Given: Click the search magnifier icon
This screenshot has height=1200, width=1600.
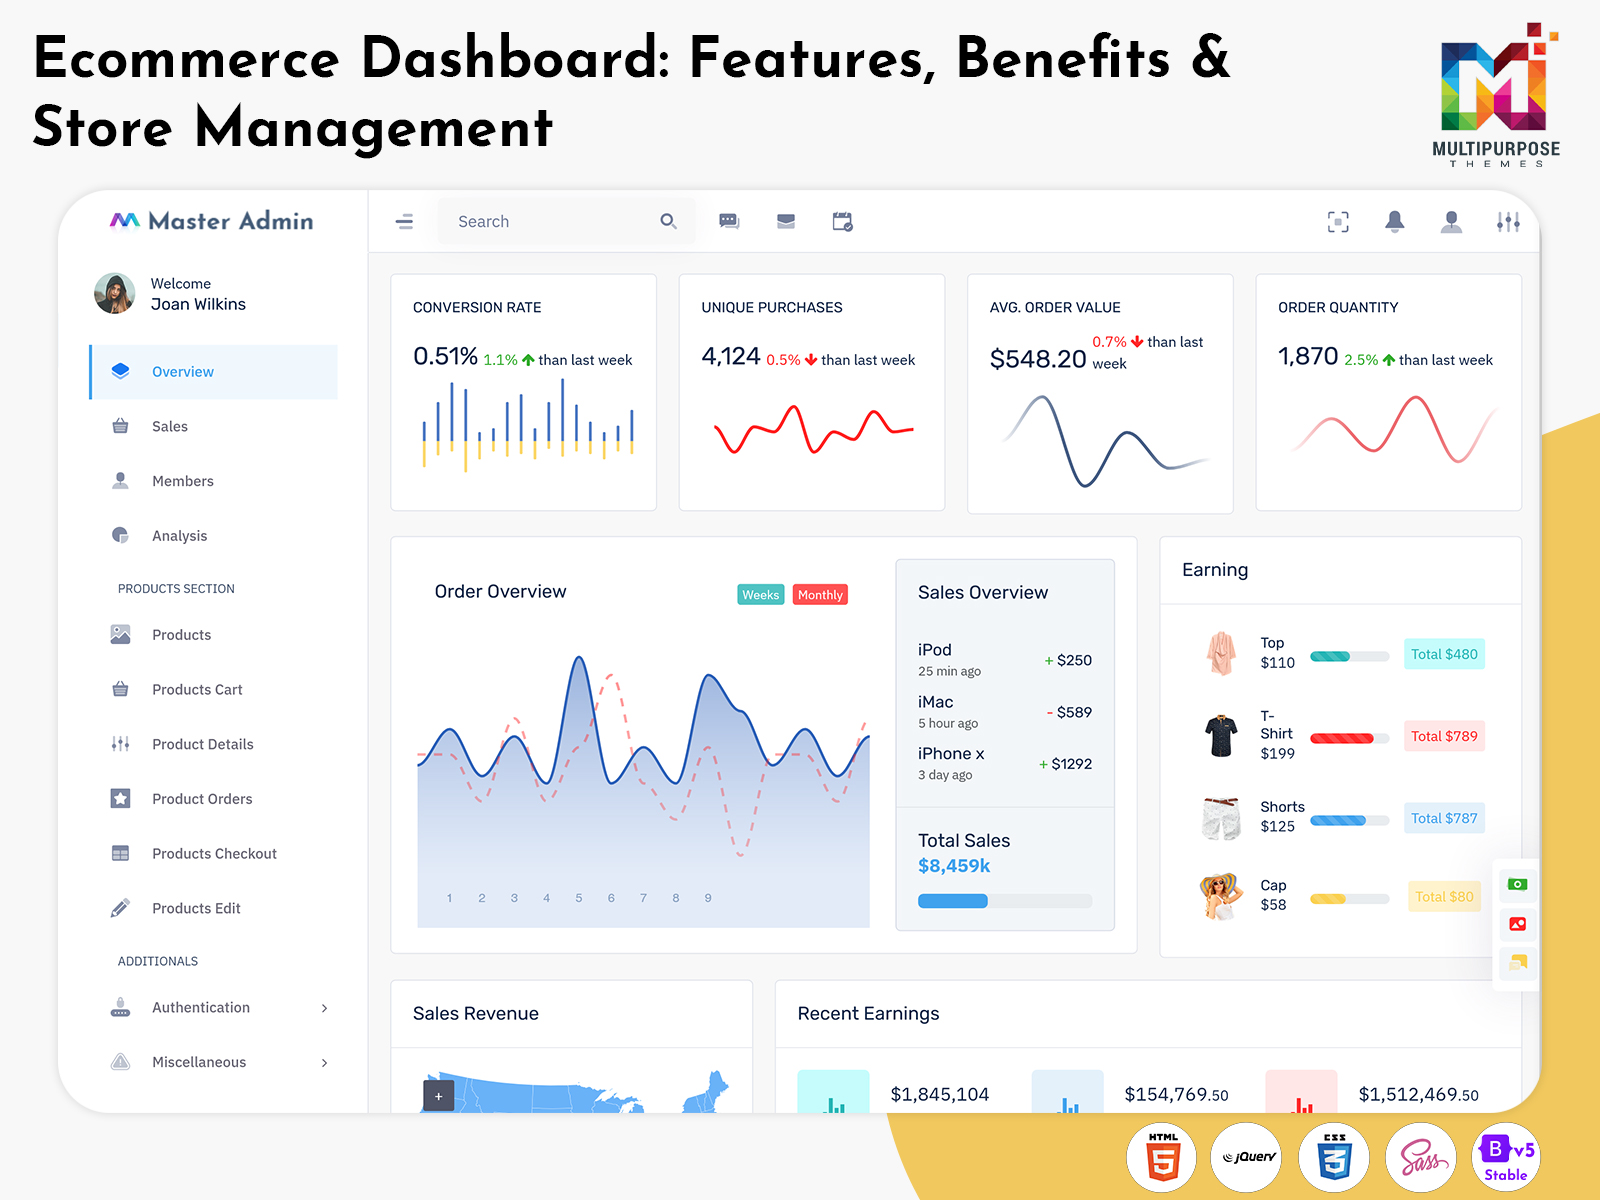Looking at the screenshot, I should point(668,221).
